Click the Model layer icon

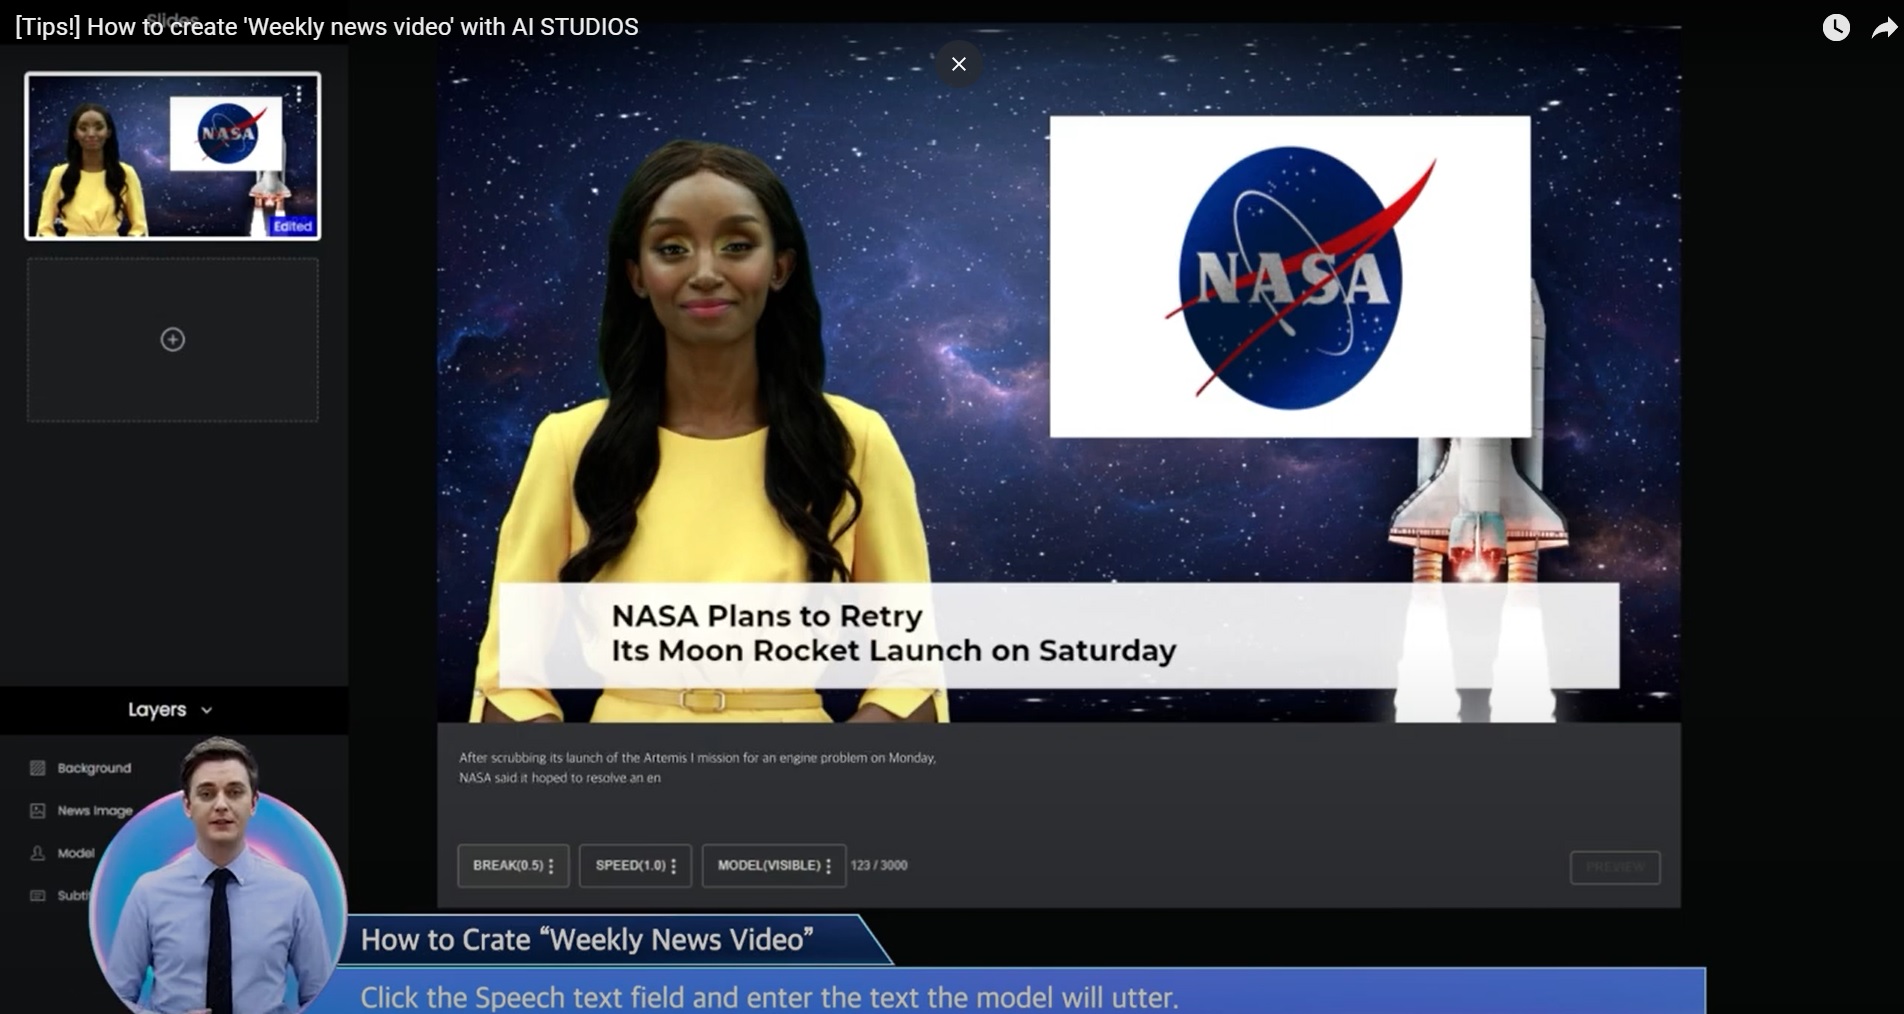(38, 853)
